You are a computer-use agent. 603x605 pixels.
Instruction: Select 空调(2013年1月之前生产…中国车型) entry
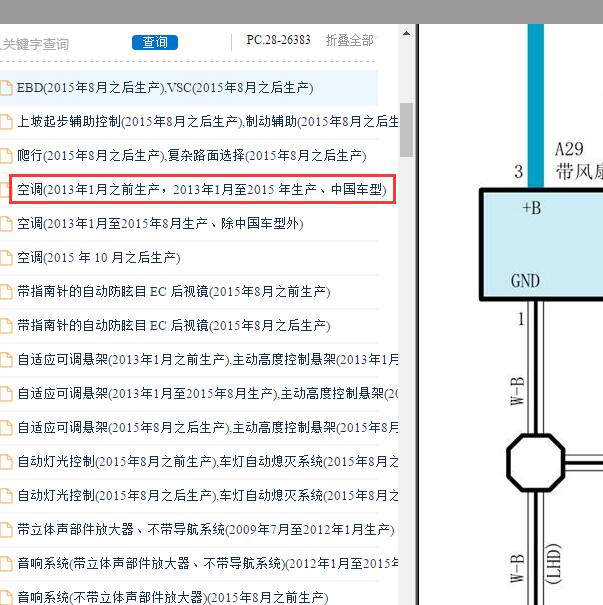click(x=203, y=189)
